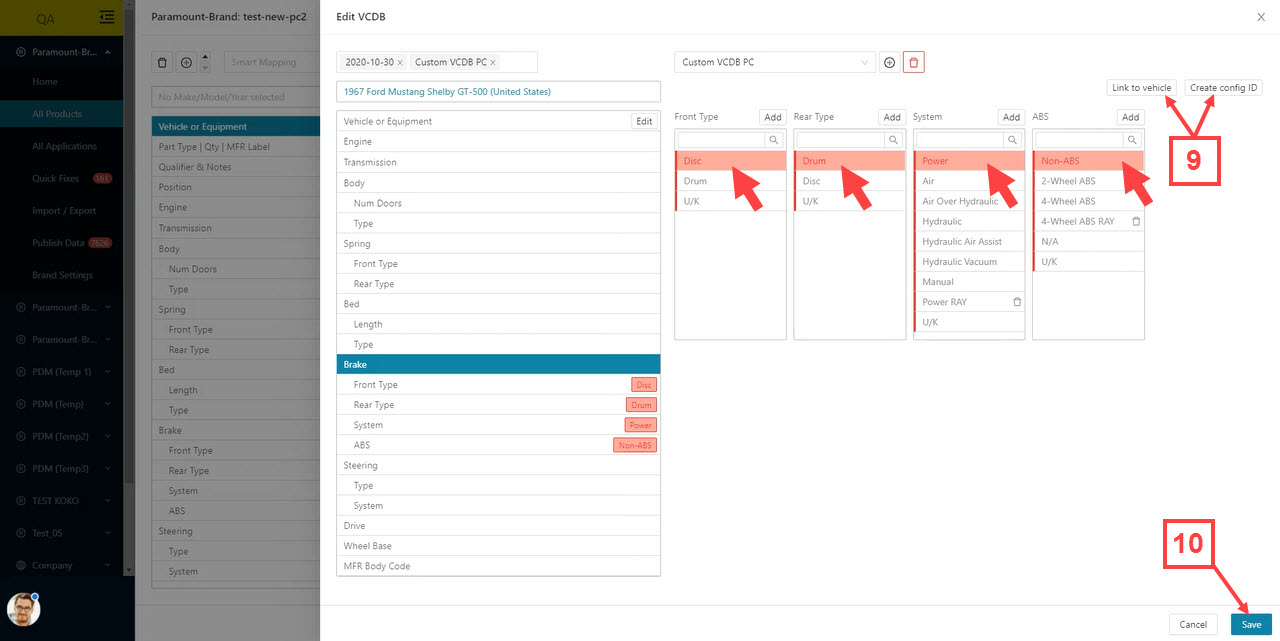
Task: Click the add circle icon beside Custom VCDB PC dropdown
Action: [889, 62]
